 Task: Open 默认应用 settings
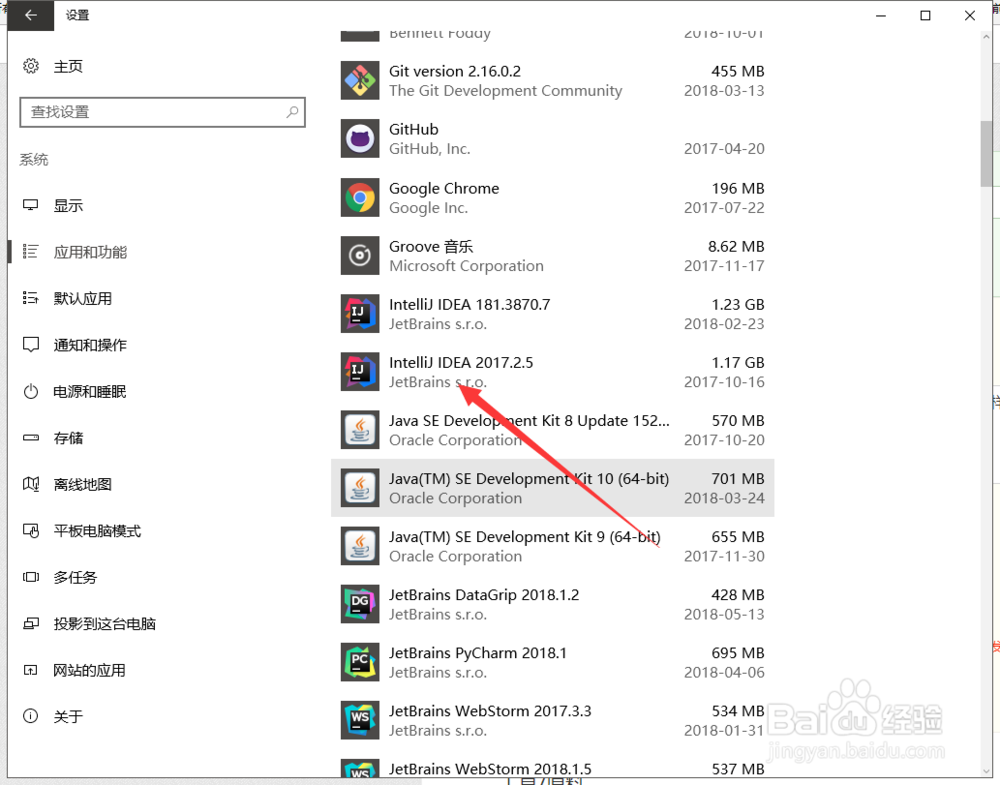(82, 298)
